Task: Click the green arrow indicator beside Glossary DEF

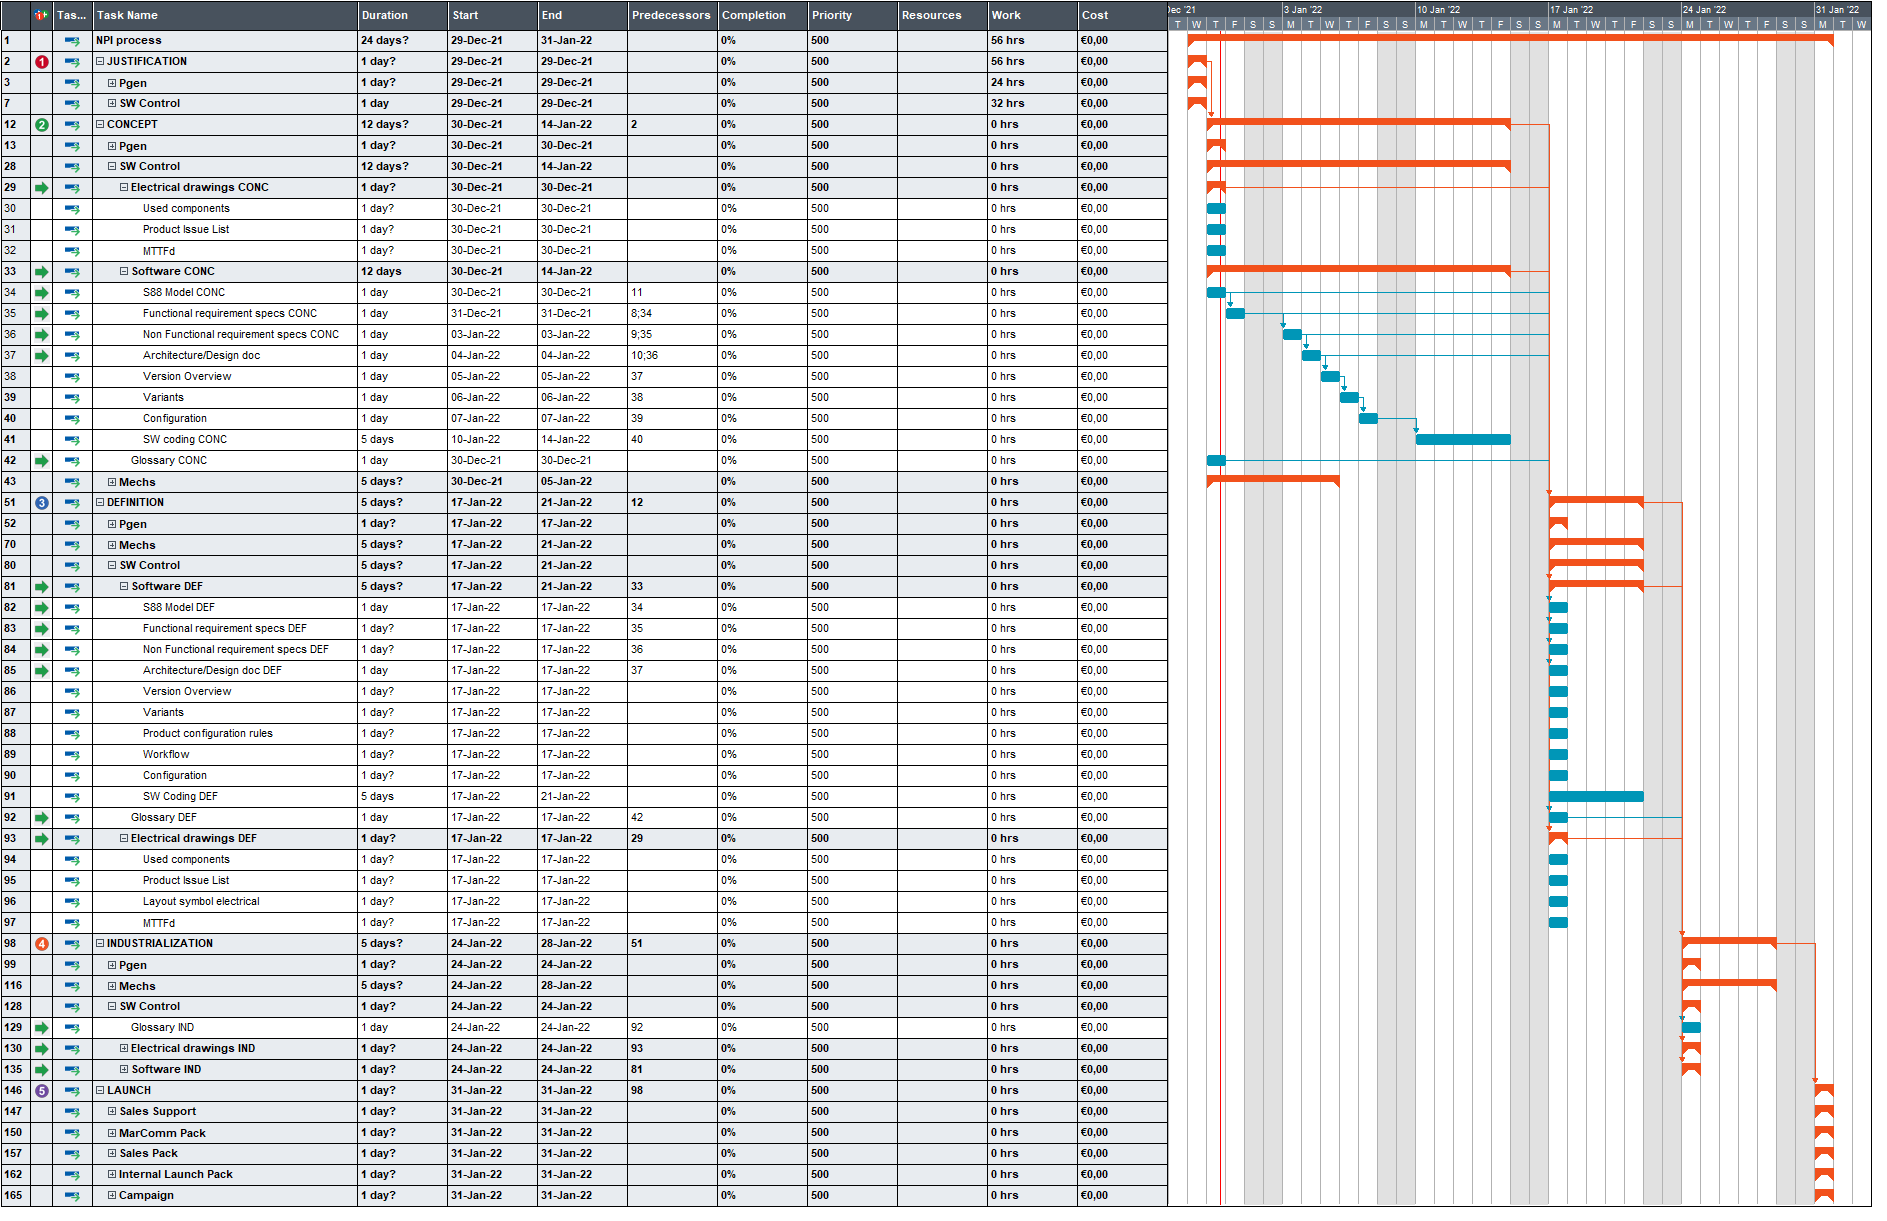Action: pos(40,817)
